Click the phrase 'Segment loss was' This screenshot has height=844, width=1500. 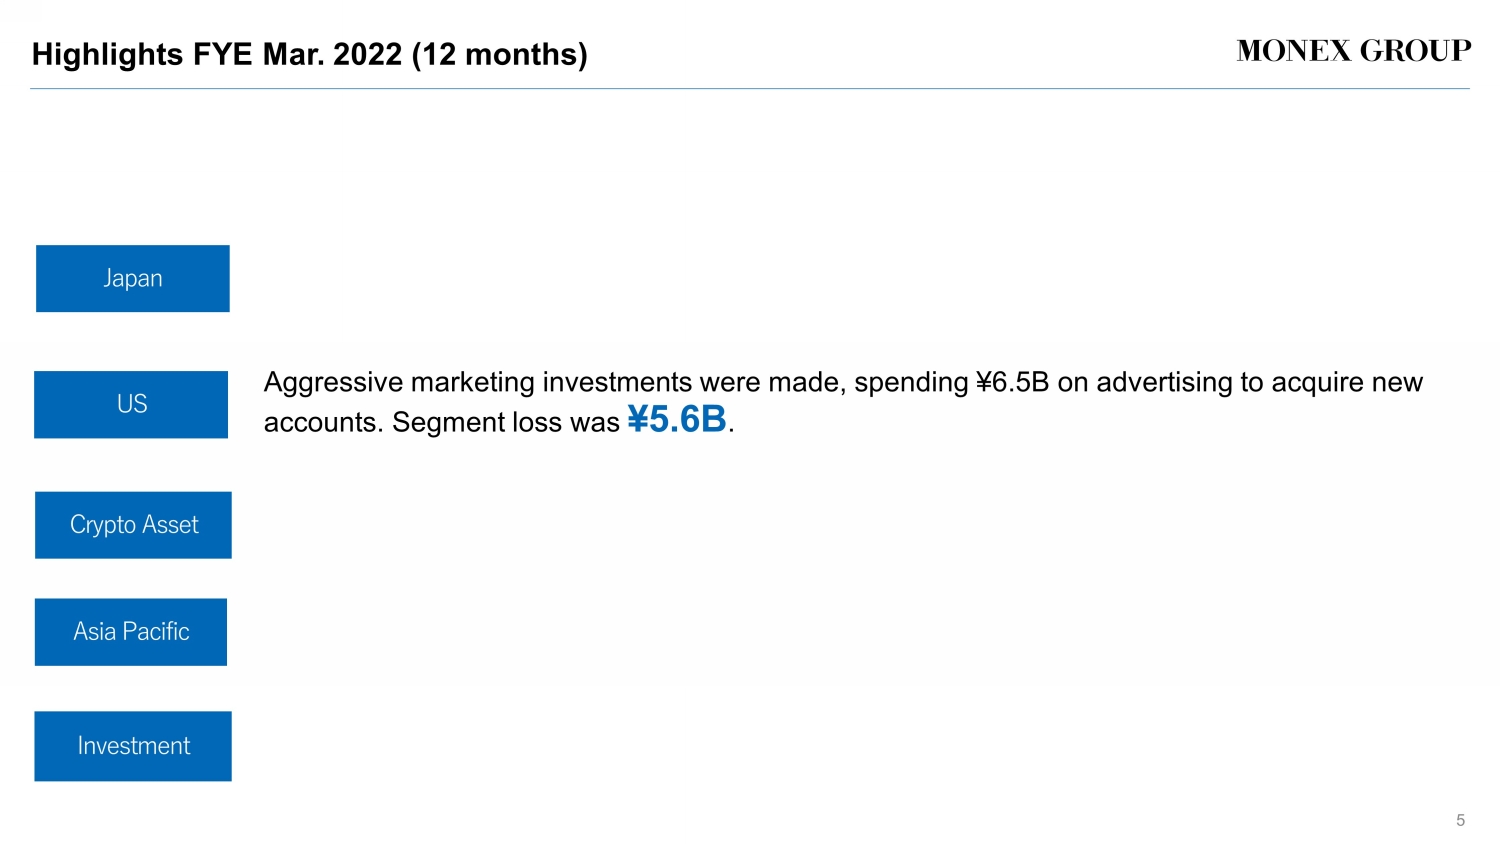[506, 423]
